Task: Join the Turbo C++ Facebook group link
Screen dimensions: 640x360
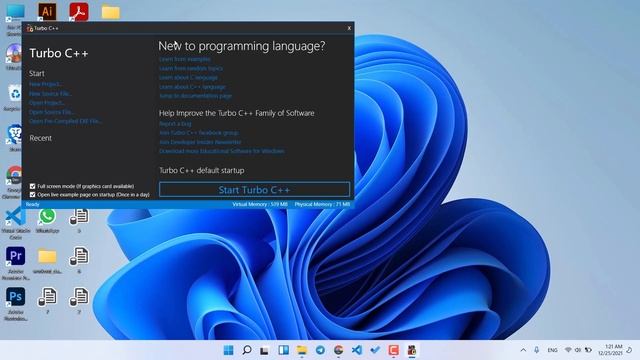Action: [199, 133]
